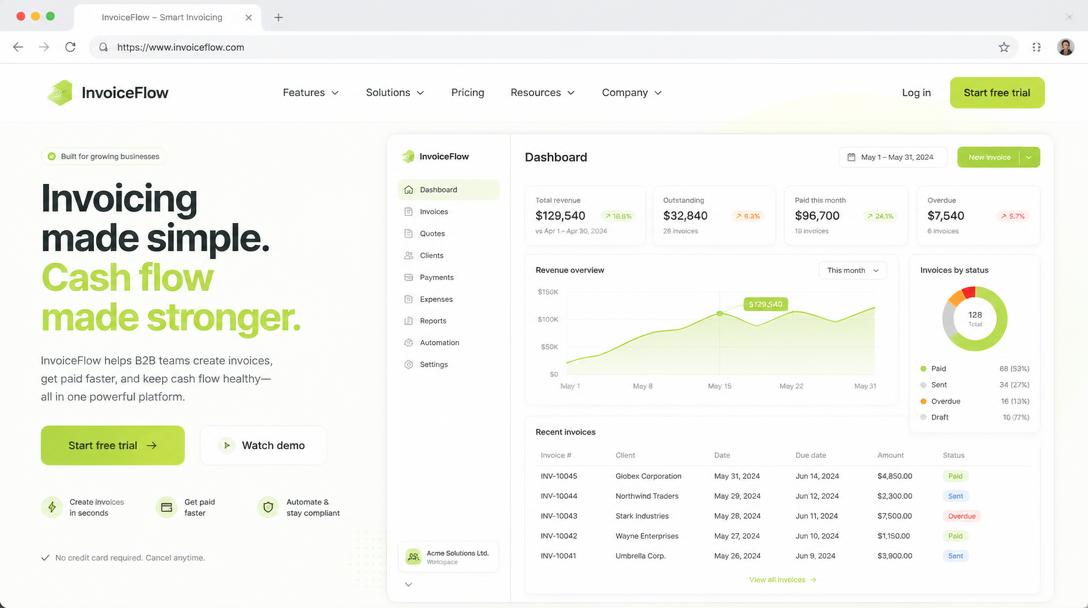Click the Clients people icon in sidebar
The image size is (1088, 608).
[x=408, y=255]
